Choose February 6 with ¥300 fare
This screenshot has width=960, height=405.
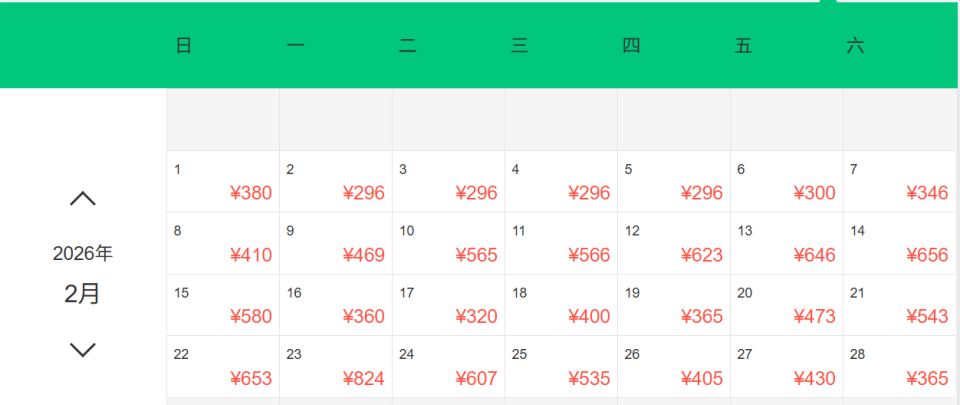coord(787,182)
